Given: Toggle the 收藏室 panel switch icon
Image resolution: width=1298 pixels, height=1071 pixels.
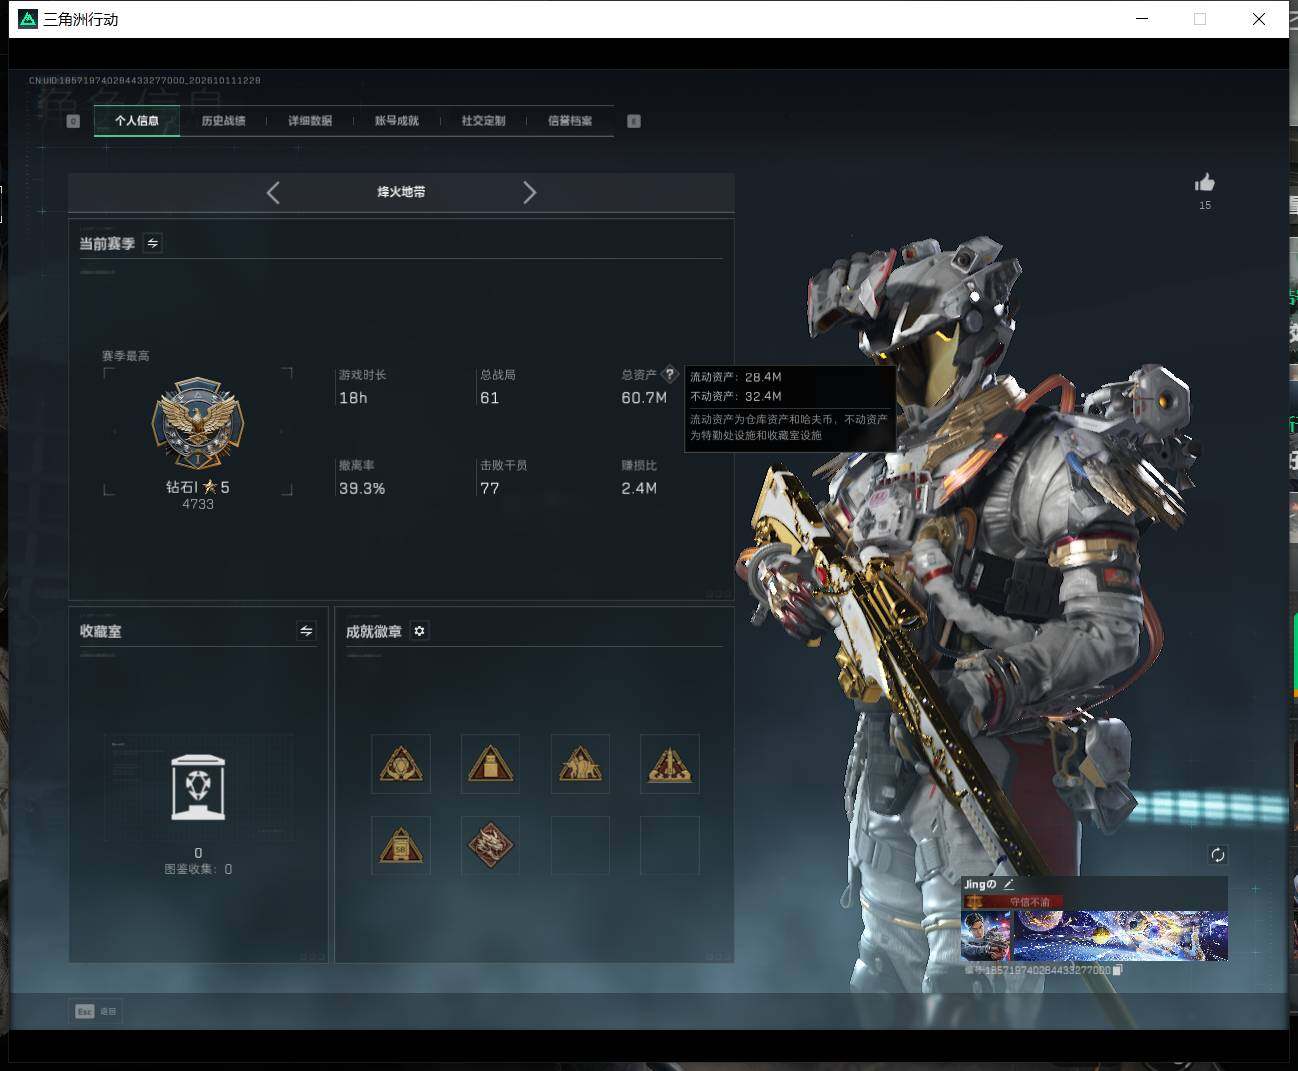Looking at the screenshot, I should (306, 631).
